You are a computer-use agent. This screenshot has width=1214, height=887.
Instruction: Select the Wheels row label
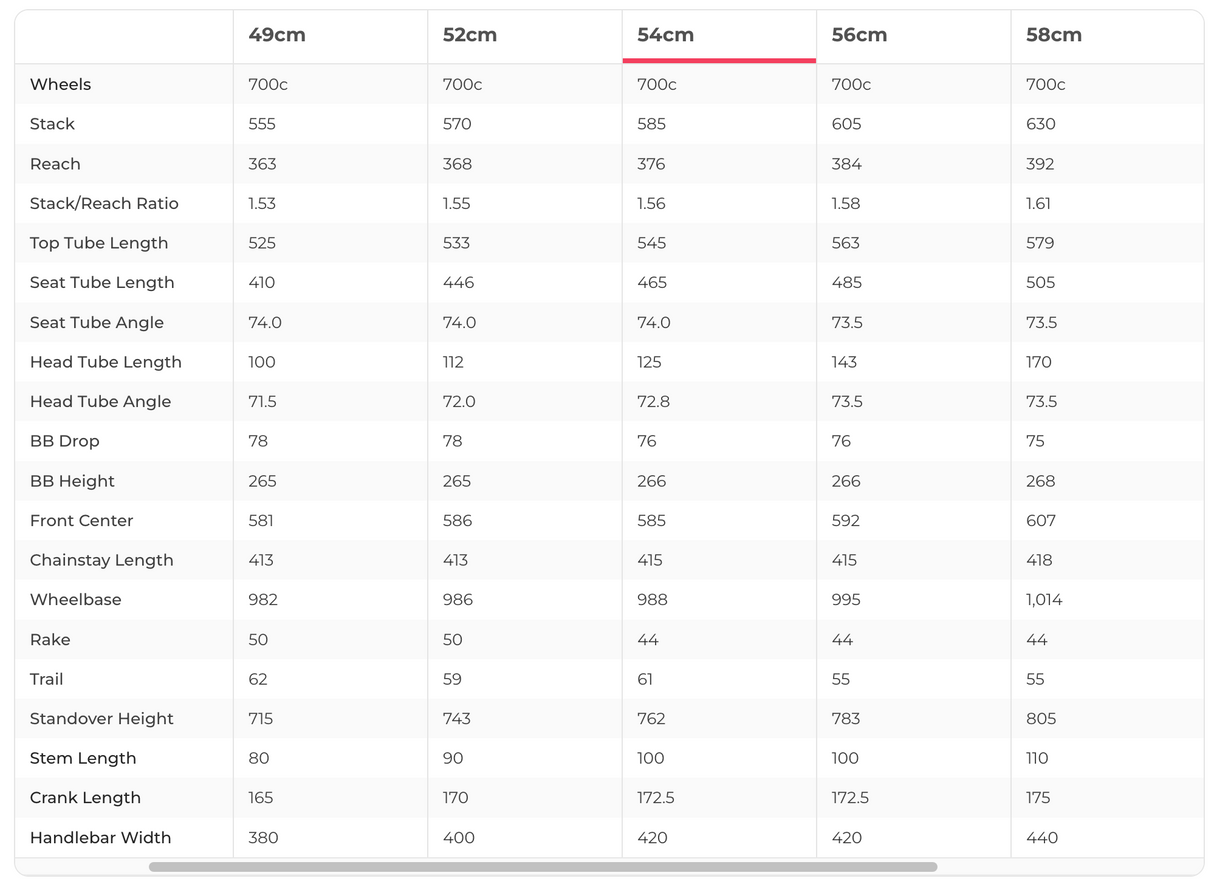[60, 84]
